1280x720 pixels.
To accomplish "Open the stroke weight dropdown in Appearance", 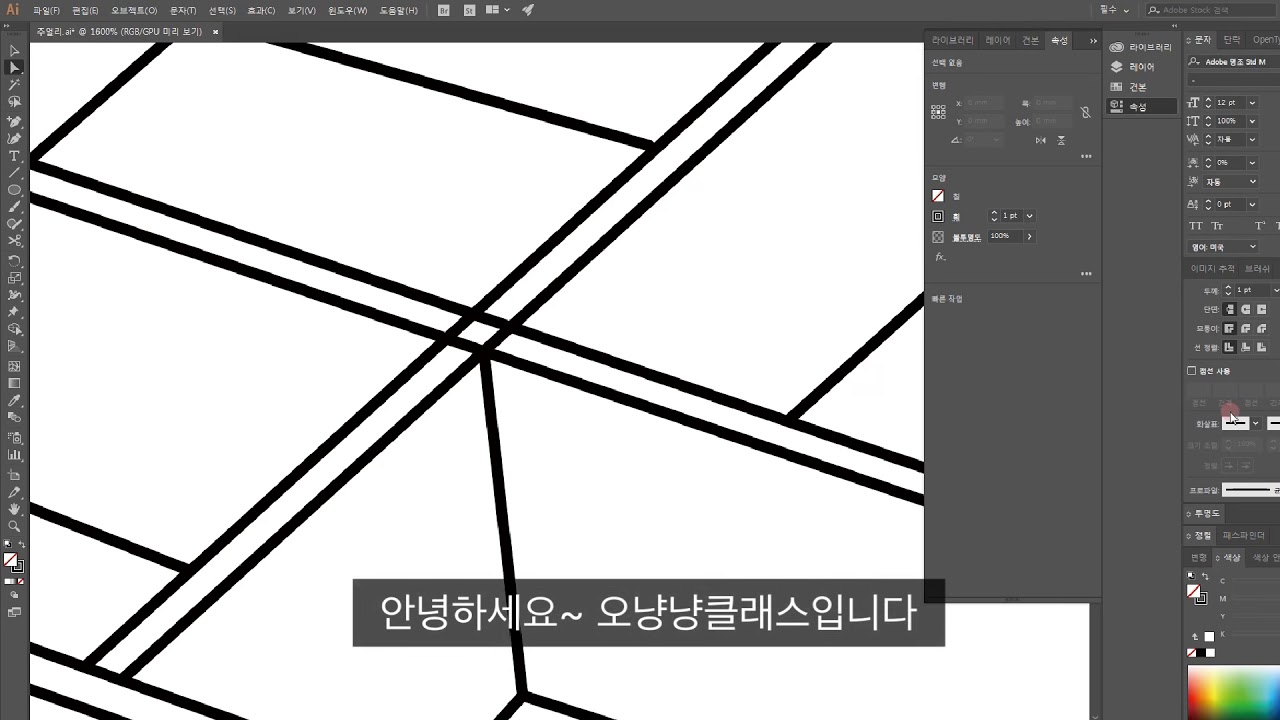I will click(1029, 216).
